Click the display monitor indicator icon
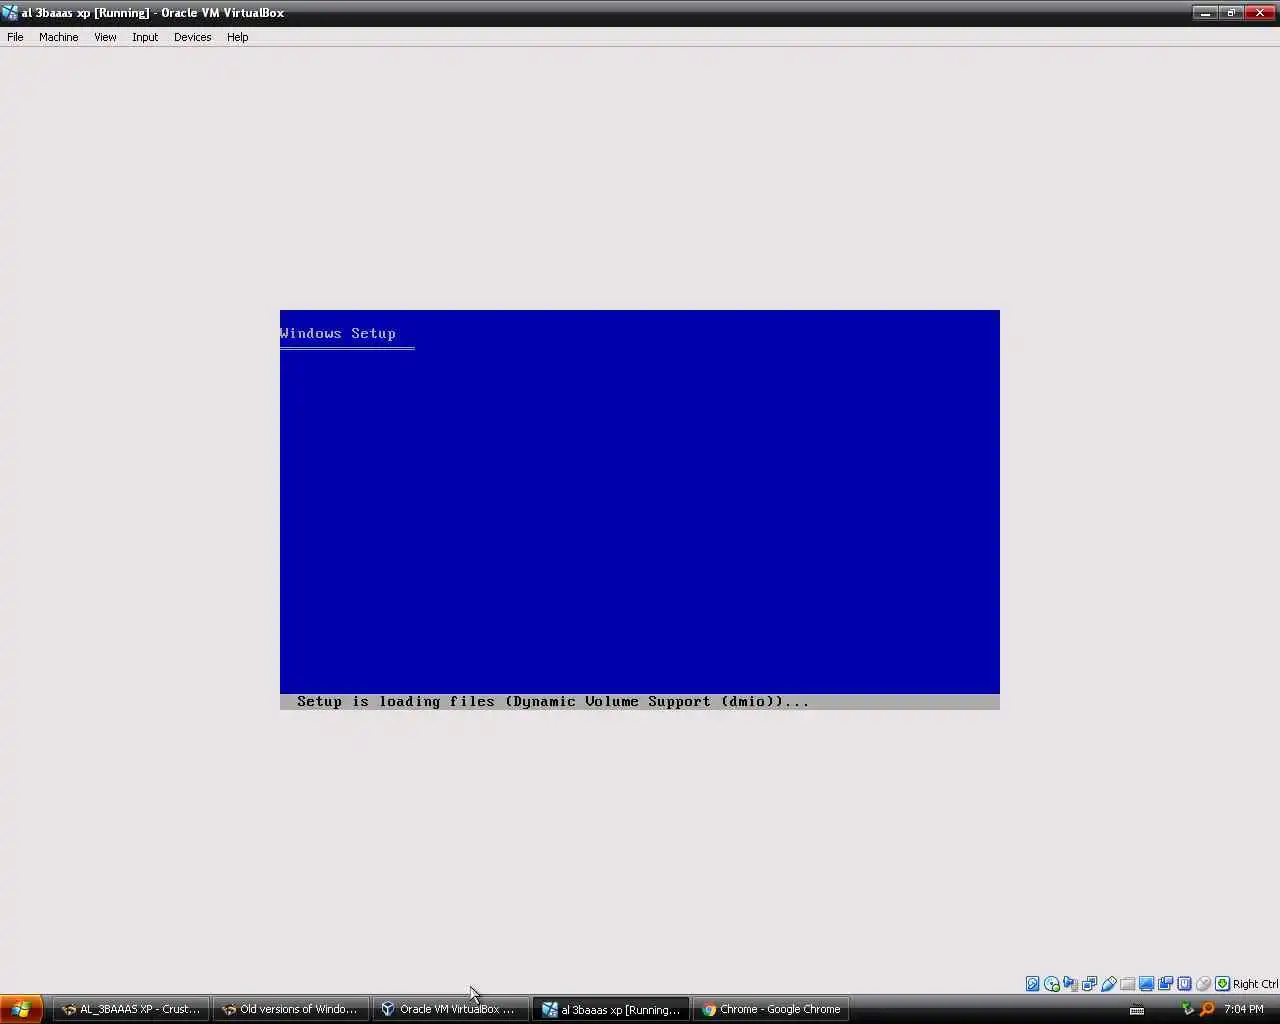This screenshot has width=1280, height=1024. click(x=1146, y=984)
